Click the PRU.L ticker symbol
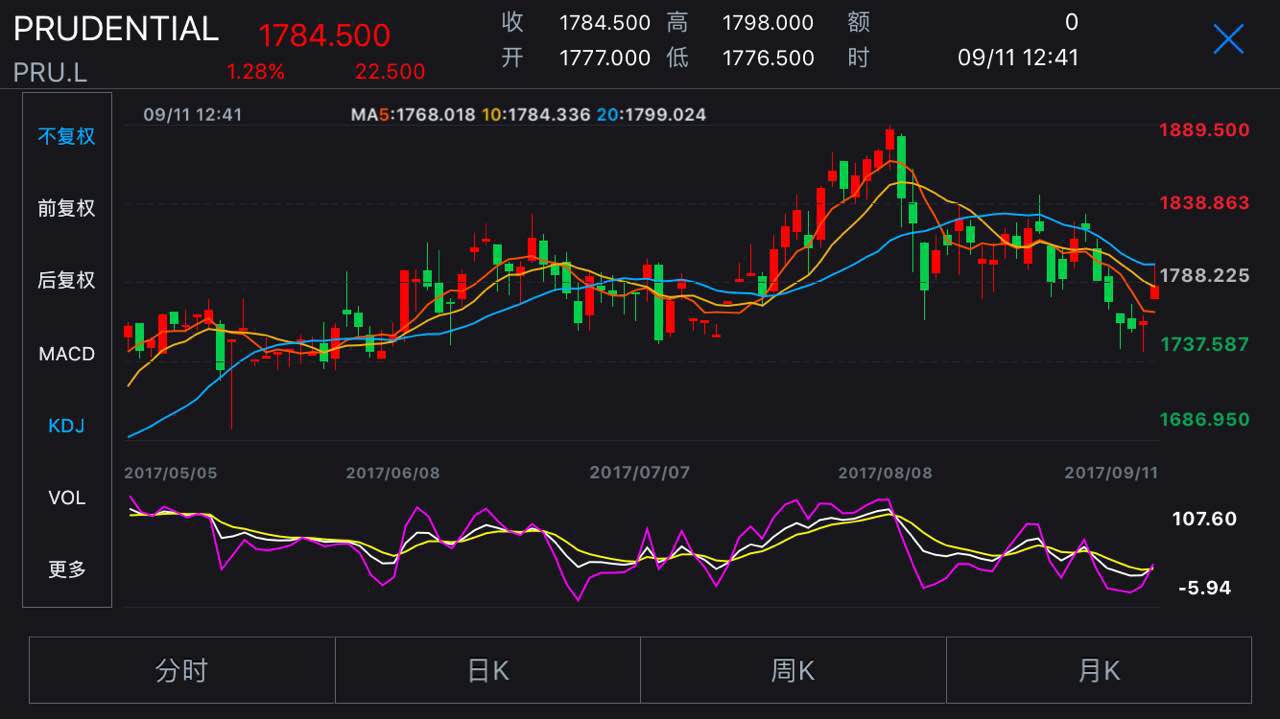Image resolution: width=1280 pixels, height=719 pixels. point(52,72)
